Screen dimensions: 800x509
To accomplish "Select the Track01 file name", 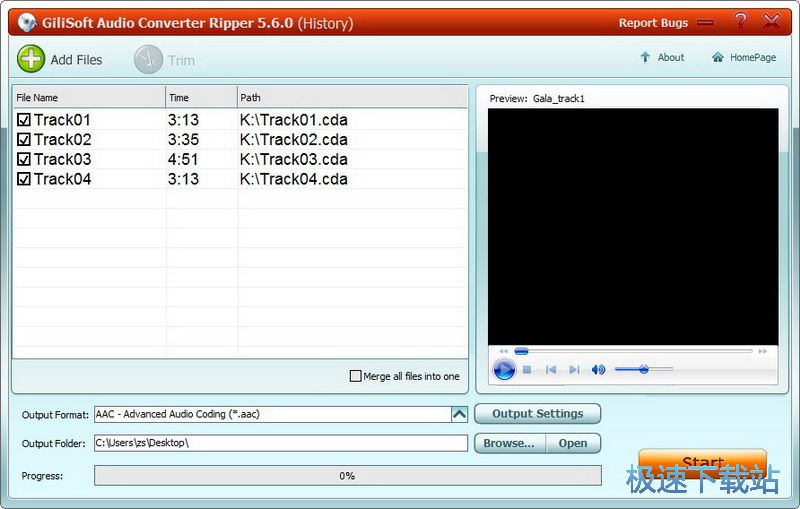I will click(62, 120).
